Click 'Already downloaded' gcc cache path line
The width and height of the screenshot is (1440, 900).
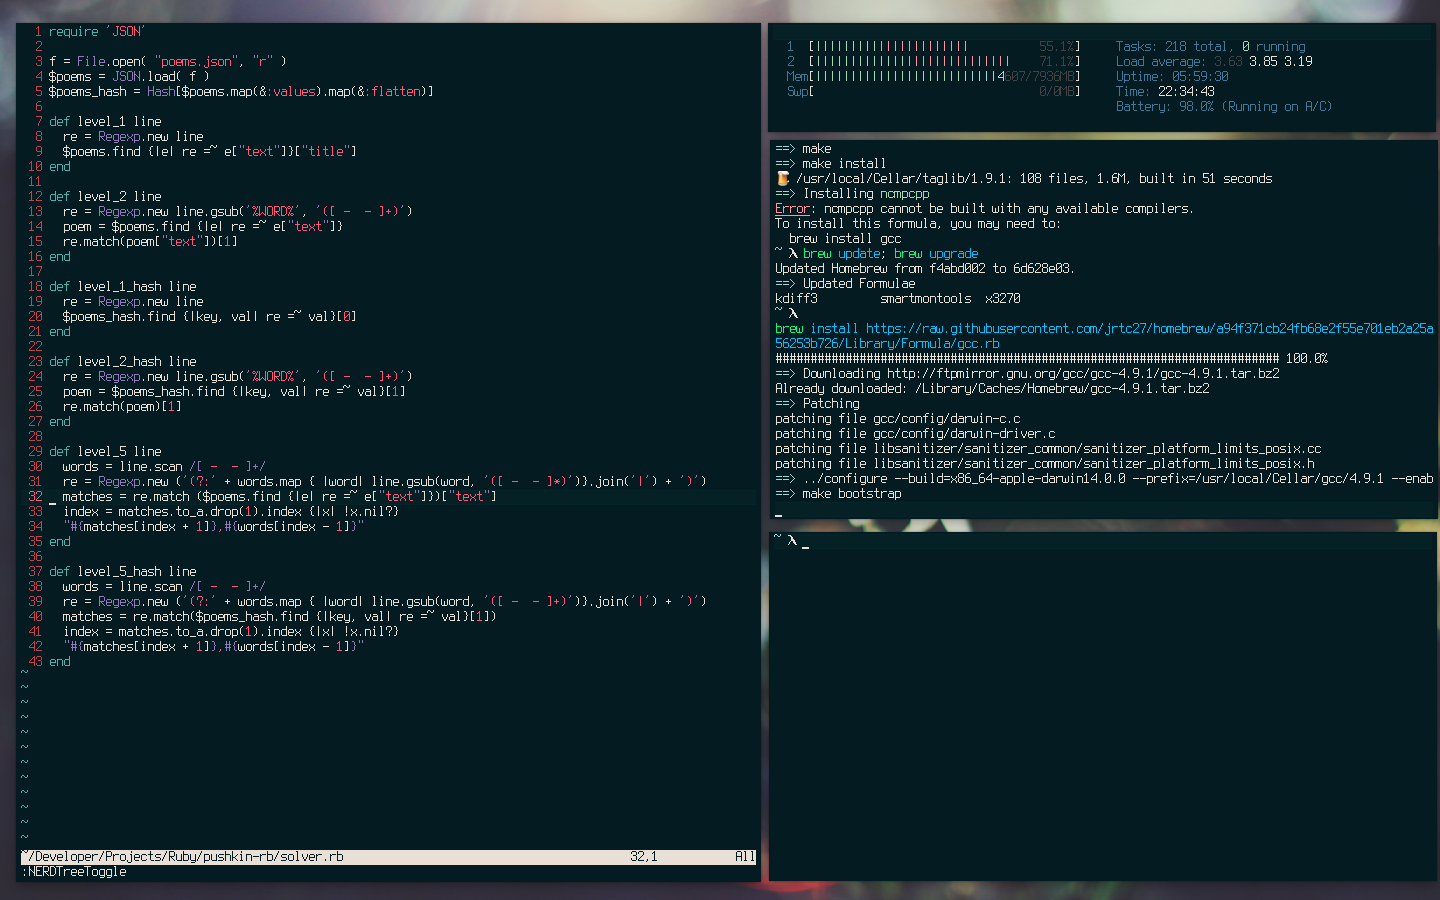[x=992, y=388]
